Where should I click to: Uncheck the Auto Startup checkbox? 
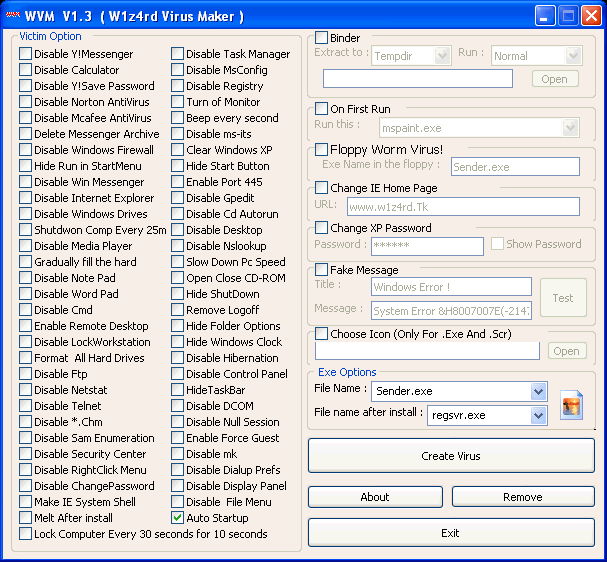(x=178, y=518)
